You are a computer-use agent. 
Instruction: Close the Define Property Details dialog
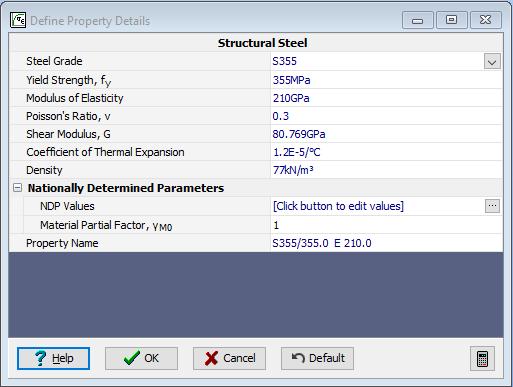pos(485,20)
